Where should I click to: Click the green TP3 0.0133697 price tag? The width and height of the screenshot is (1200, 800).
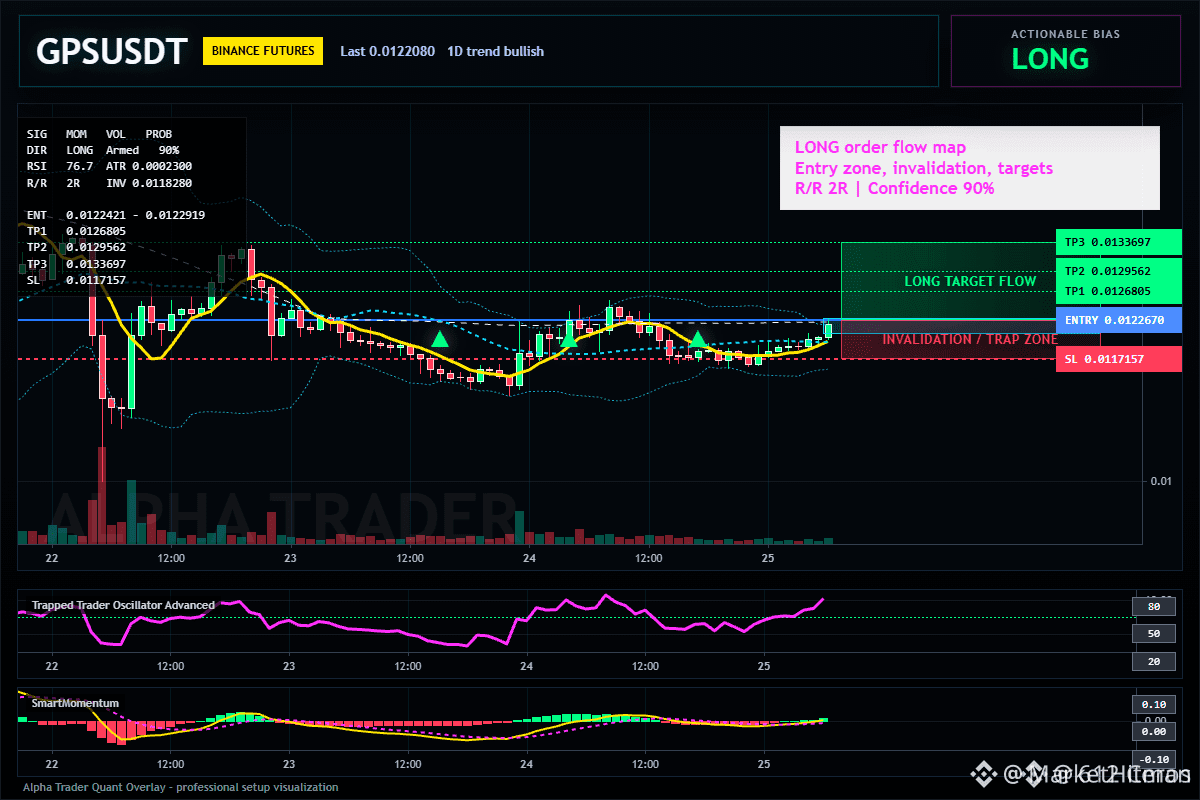[x=1119, y=242]
